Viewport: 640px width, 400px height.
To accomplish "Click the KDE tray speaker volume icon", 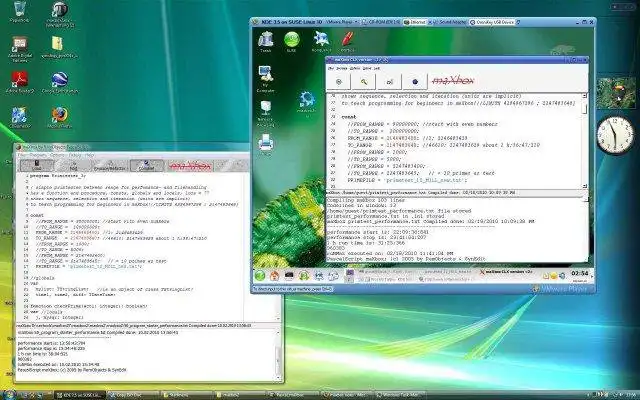I will (x=562, y=276).
